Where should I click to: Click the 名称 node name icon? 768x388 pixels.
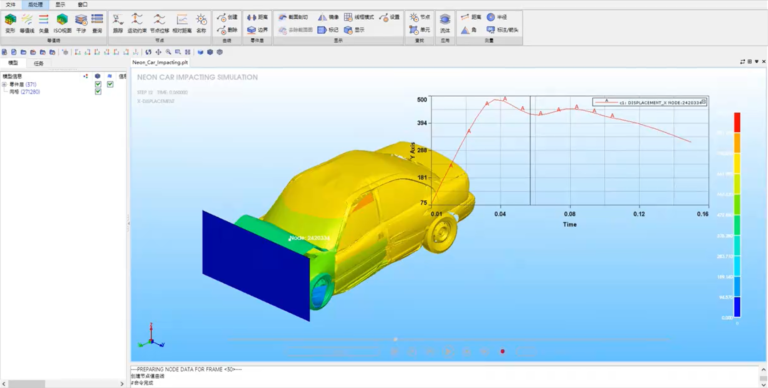pos(201,23)
